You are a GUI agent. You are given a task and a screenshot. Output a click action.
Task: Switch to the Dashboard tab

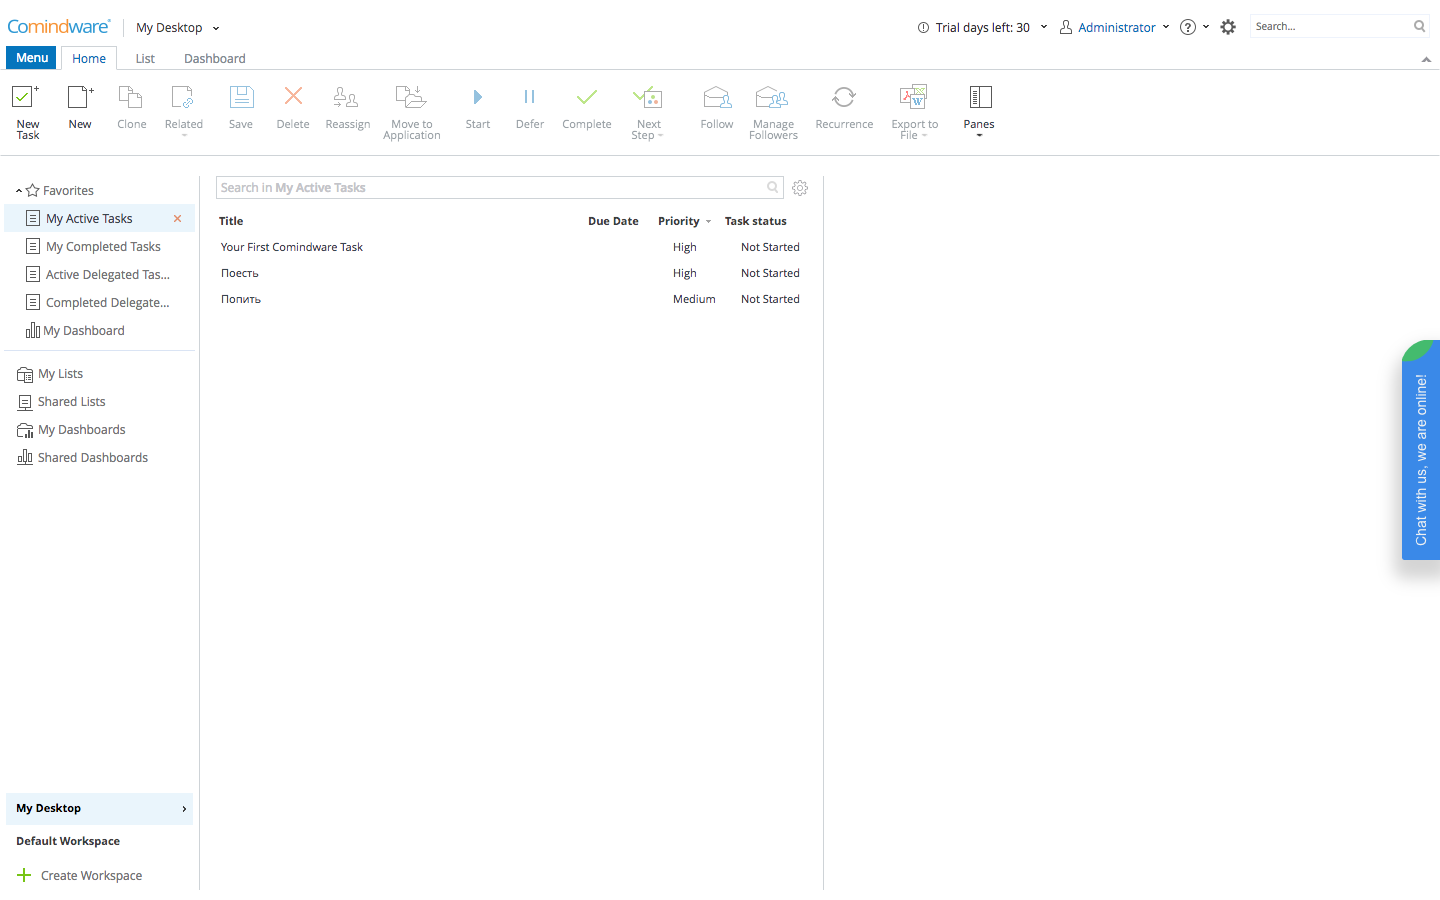214,59
